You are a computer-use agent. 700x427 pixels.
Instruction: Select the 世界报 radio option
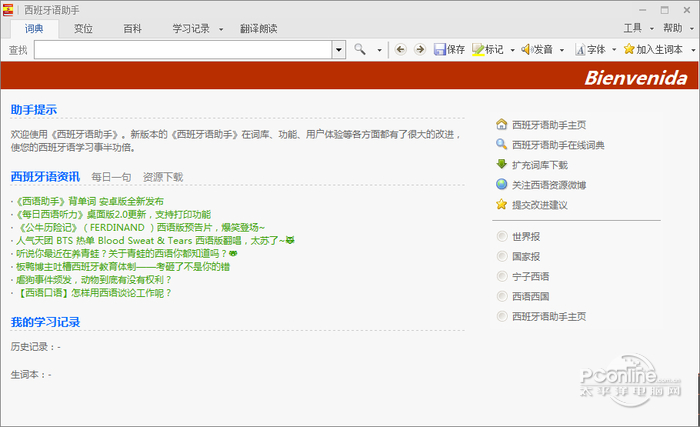tap(502, 236)
